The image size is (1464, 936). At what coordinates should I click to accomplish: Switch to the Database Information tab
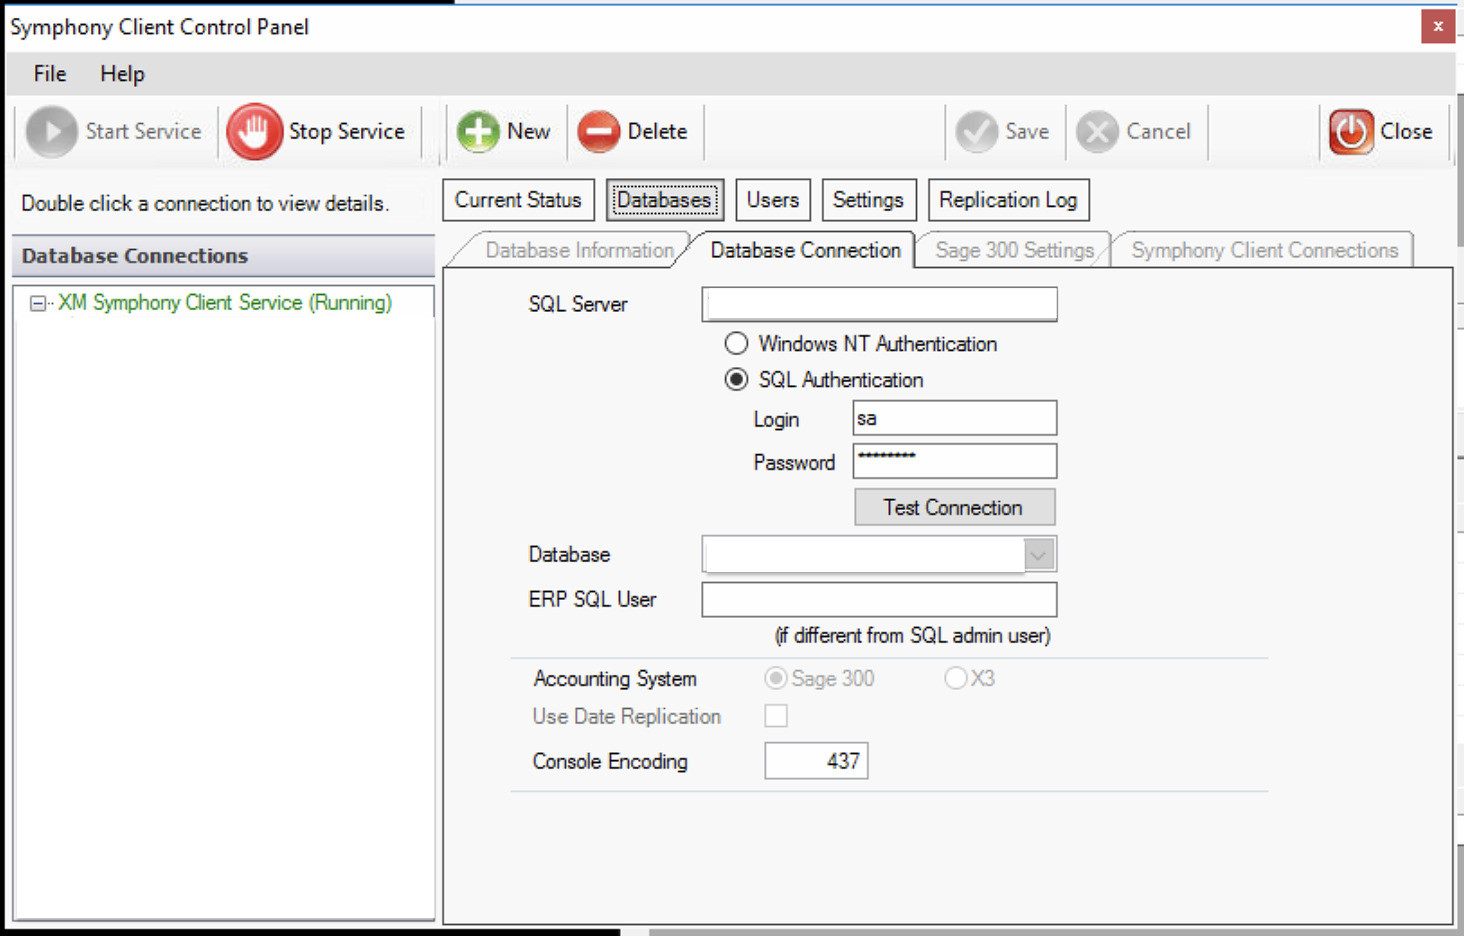(579, 250)
